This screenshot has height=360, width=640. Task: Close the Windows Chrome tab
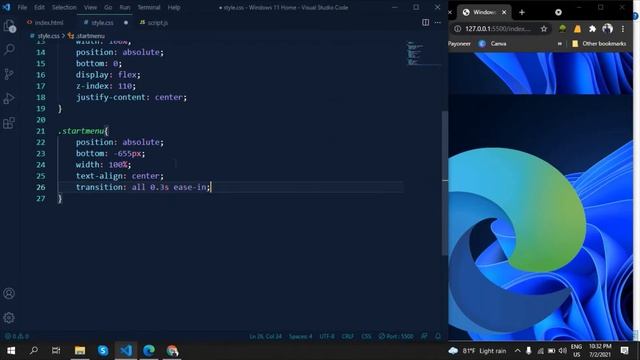click(504, 12)
